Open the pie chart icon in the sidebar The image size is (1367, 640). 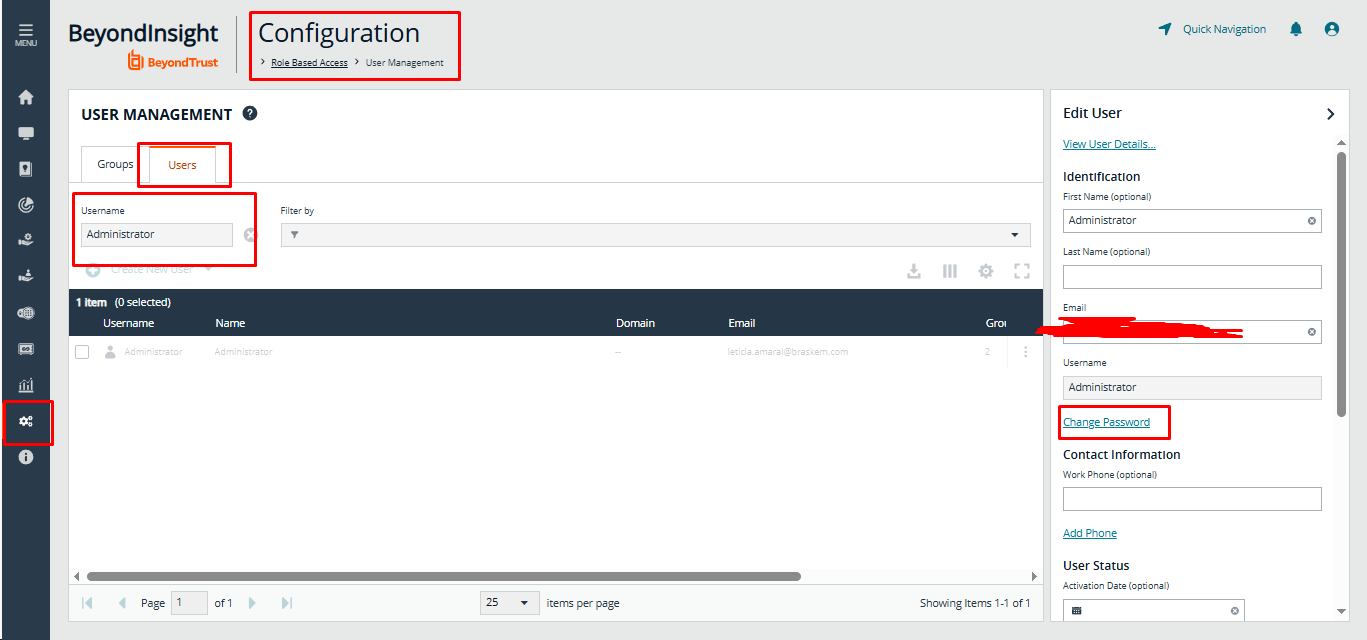[26, 205]
